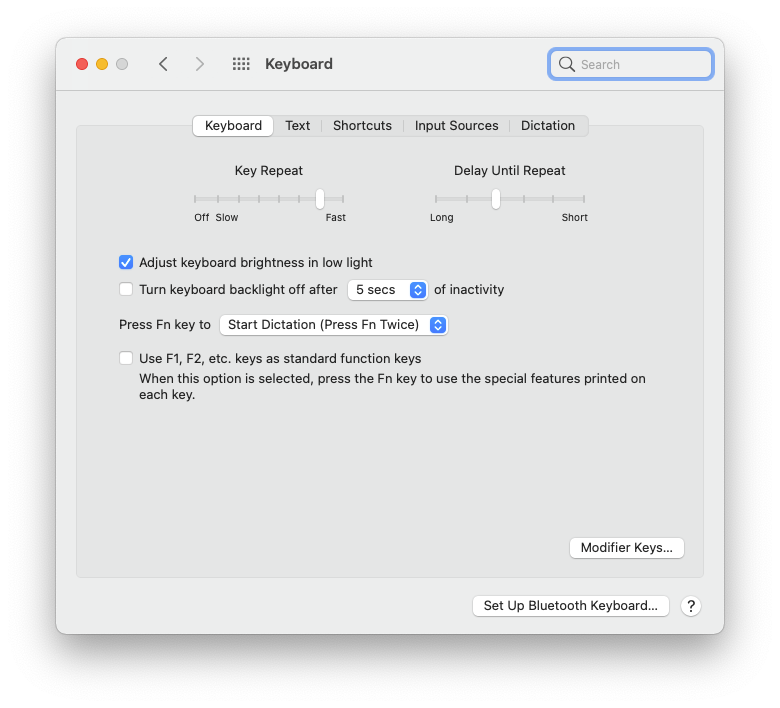Click the Slow label under Key Repeat
Screen dimensions: 780x708
tap(227, 217)
